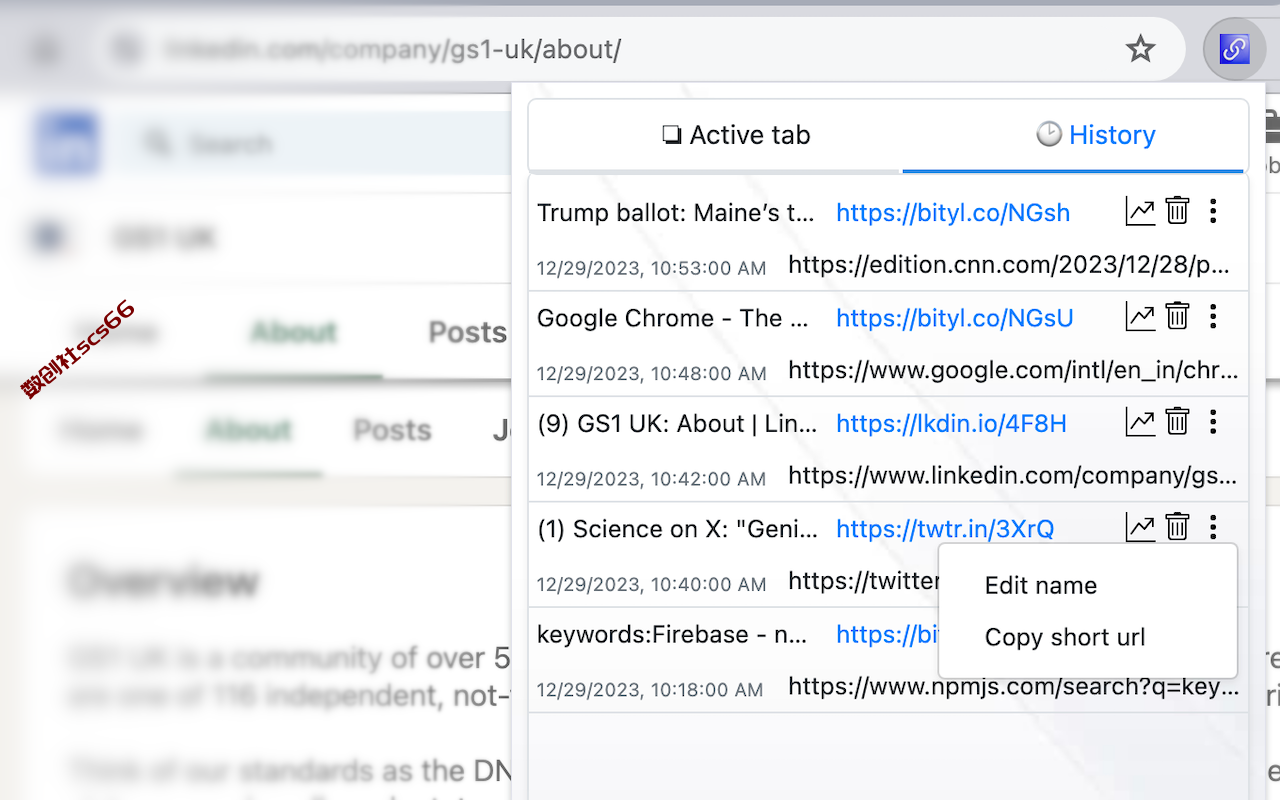
Task: Open more options for Trump ballot entry
Action: pyautogui.click(x=1213, y=211)
